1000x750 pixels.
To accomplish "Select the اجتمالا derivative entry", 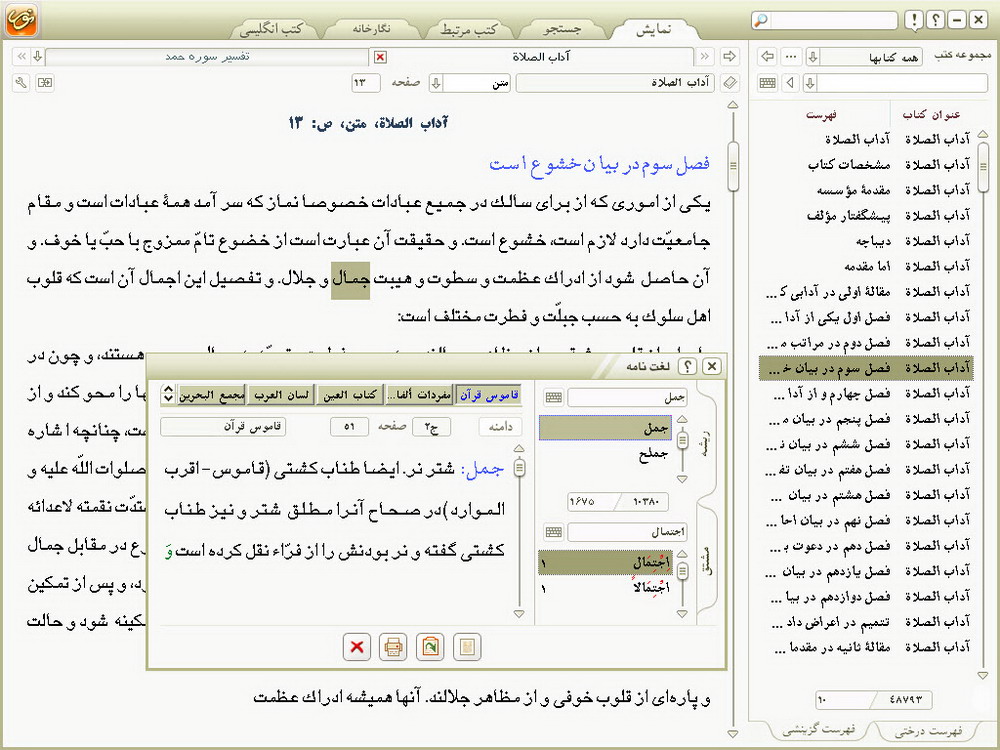I will (x=606, y=589).
